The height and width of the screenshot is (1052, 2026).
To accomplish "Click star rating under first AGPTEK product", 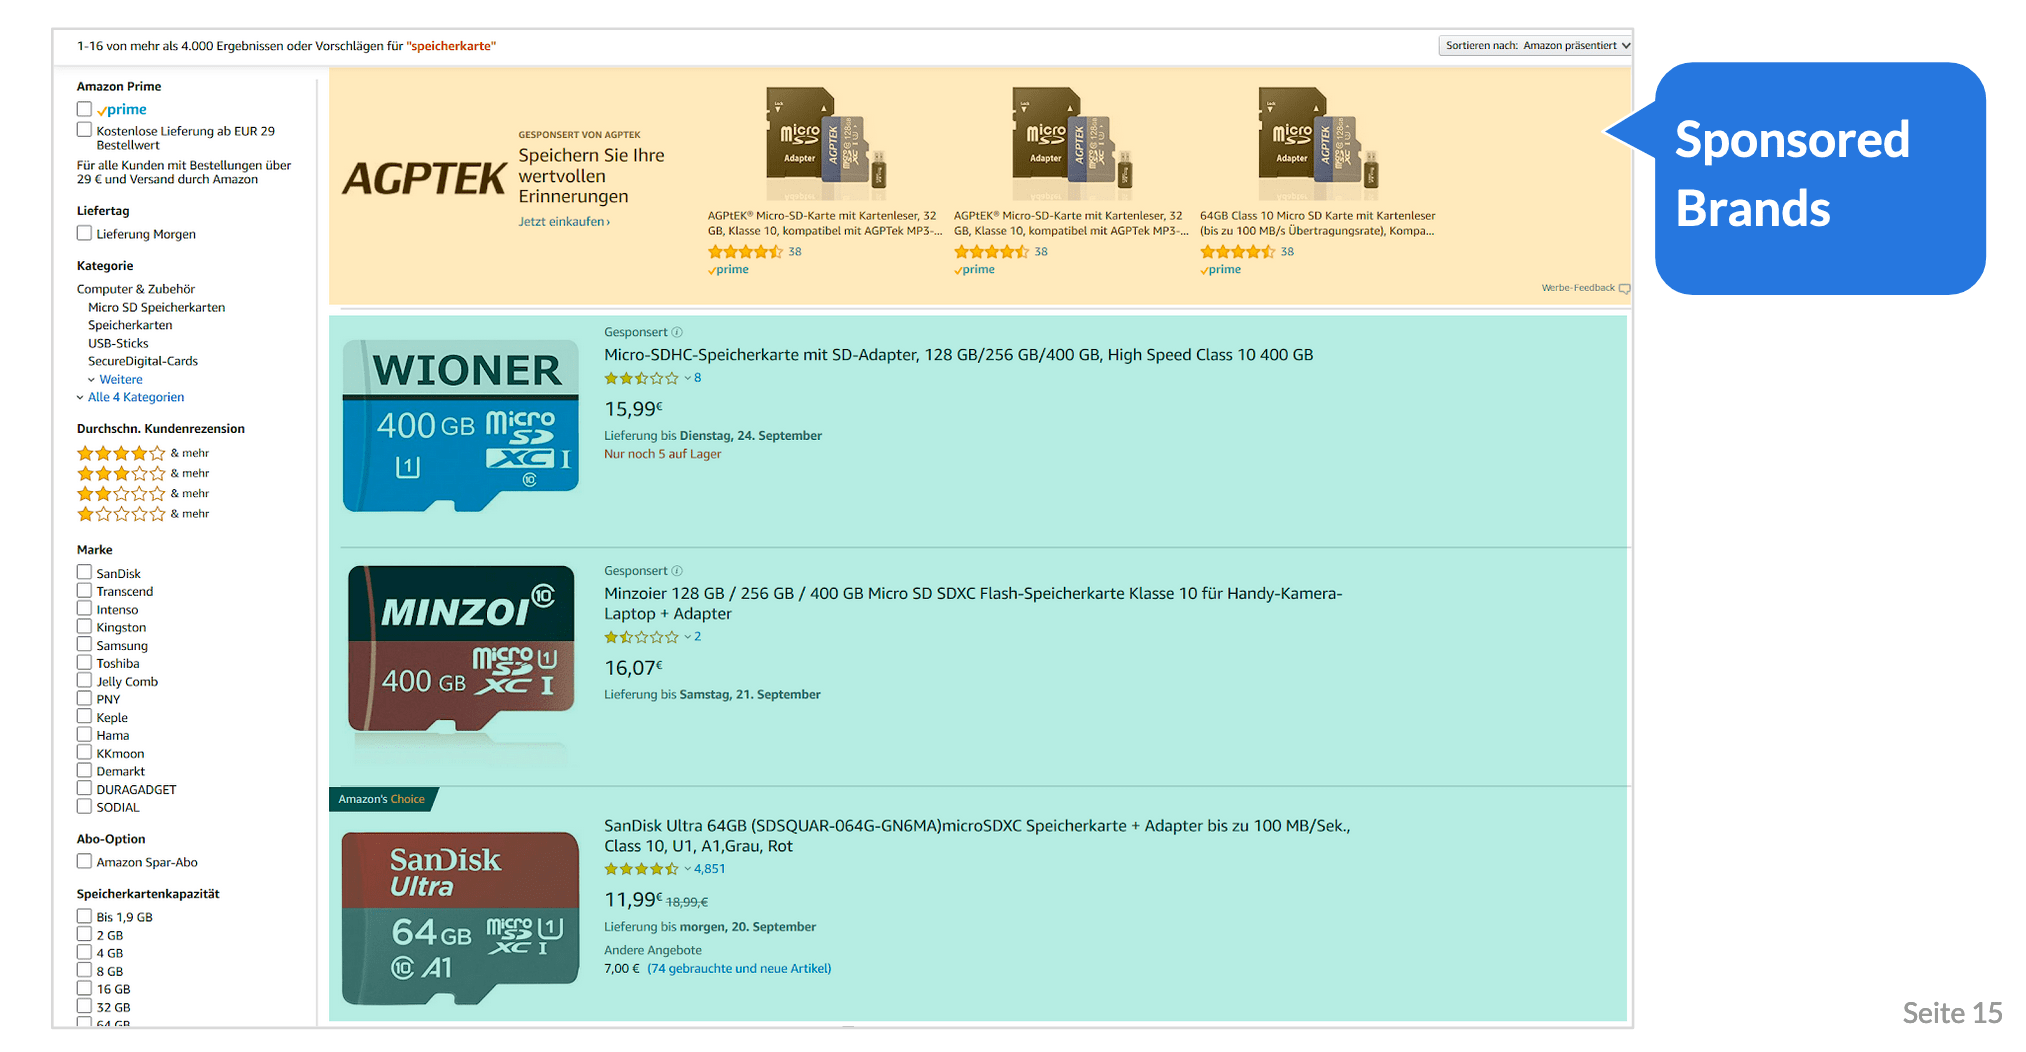I will (745, 252).
